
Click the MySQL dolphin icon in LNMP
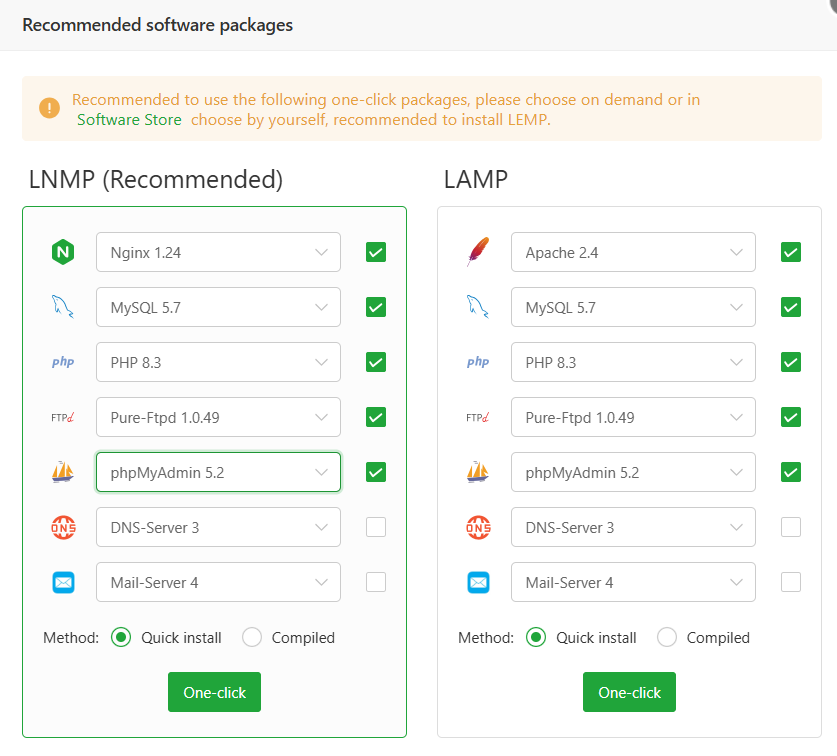coord(62,307)
